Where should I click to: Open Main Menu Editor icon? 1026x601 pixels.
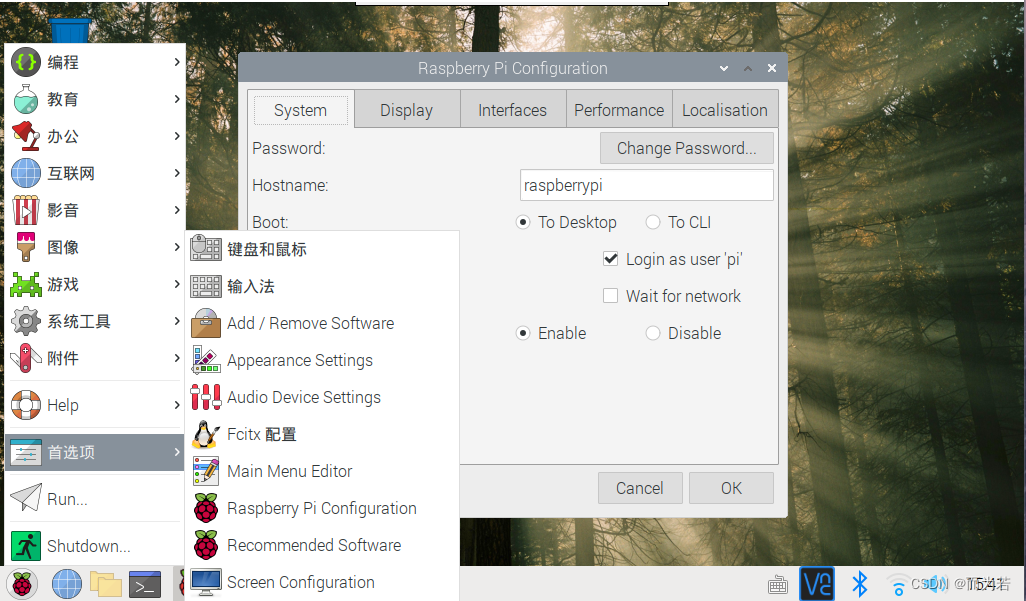[x=206, y=471]
